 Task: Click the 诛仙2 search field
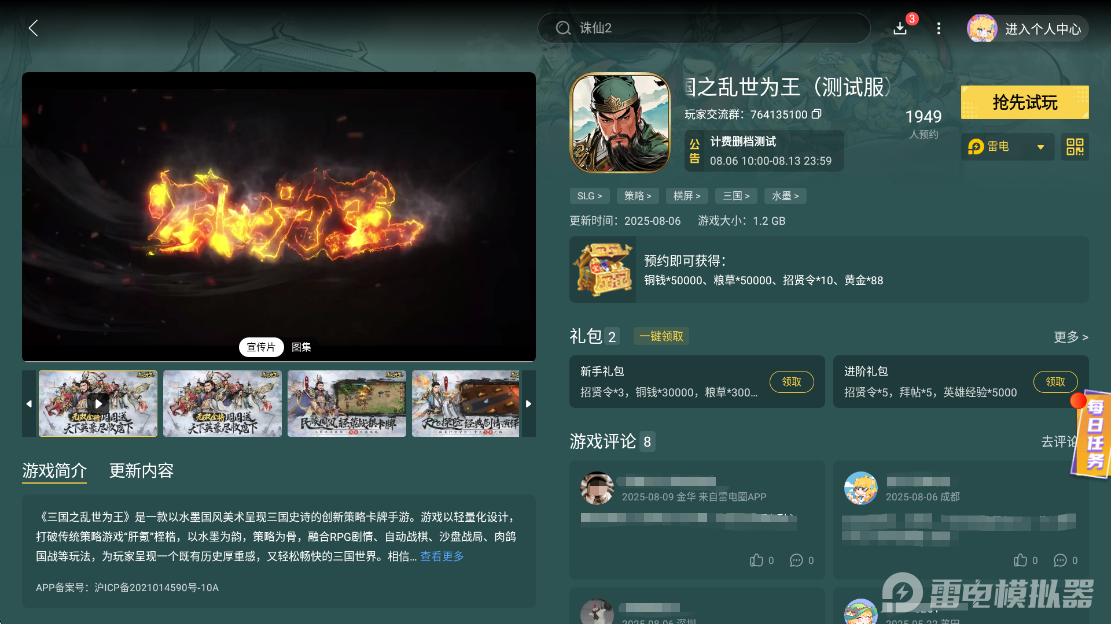coord(704,28)
